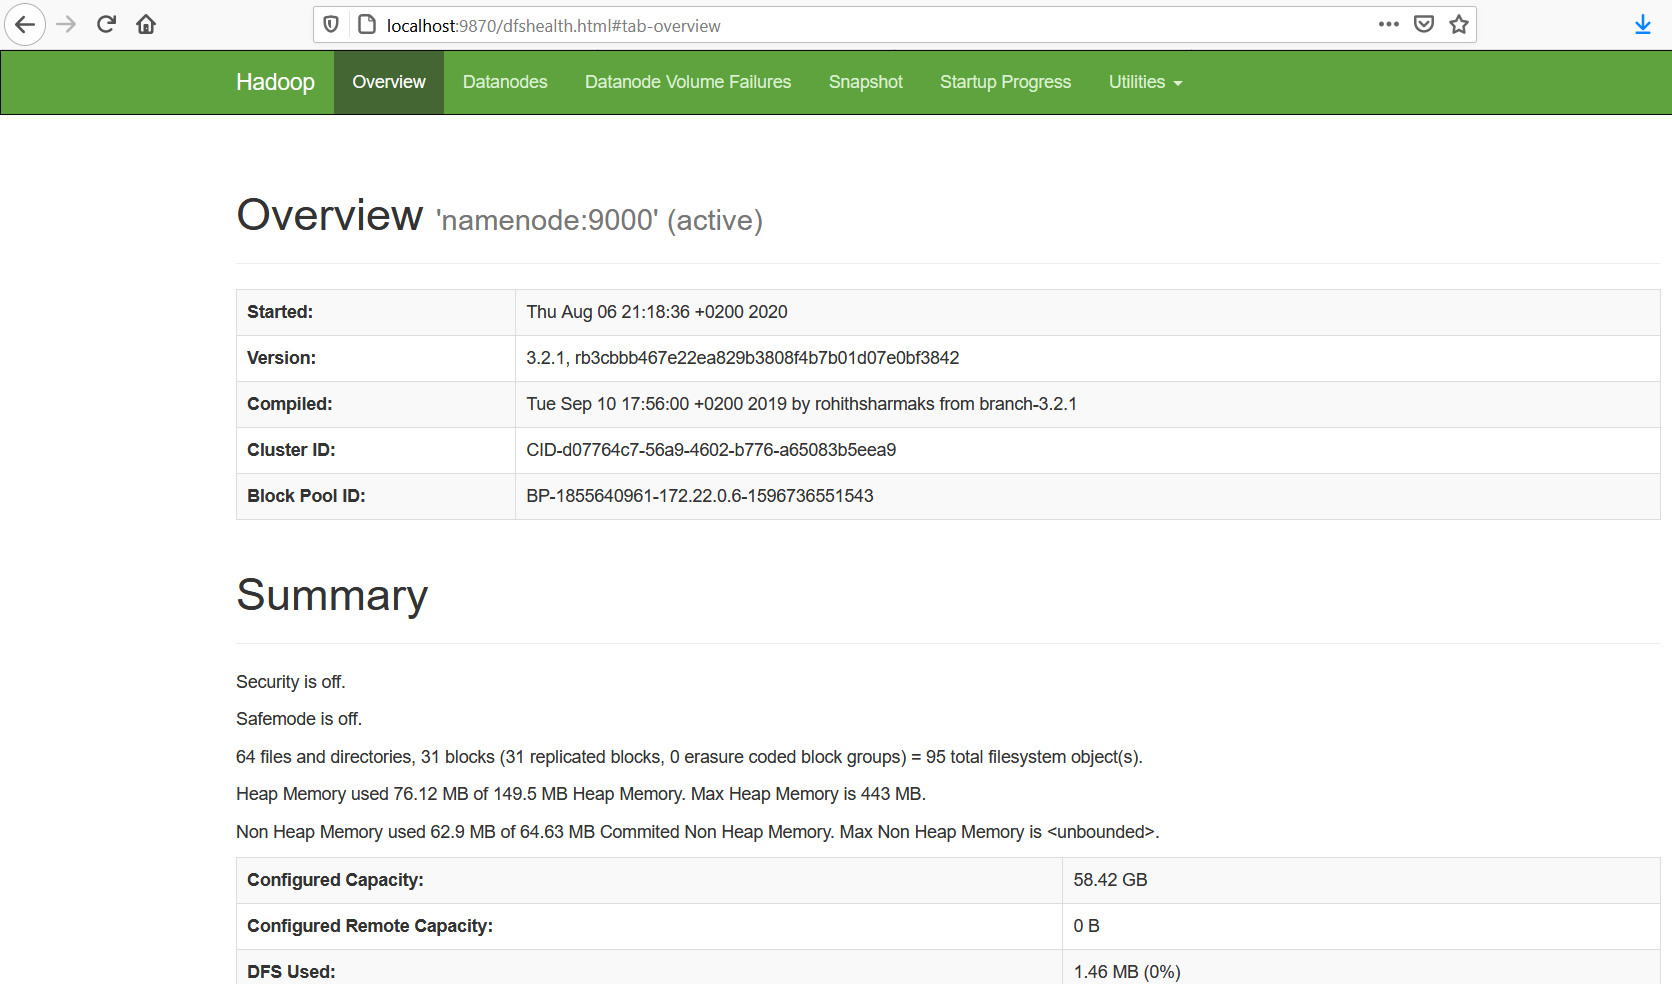Open tracking protection shield icon

[x=331, y=25]
